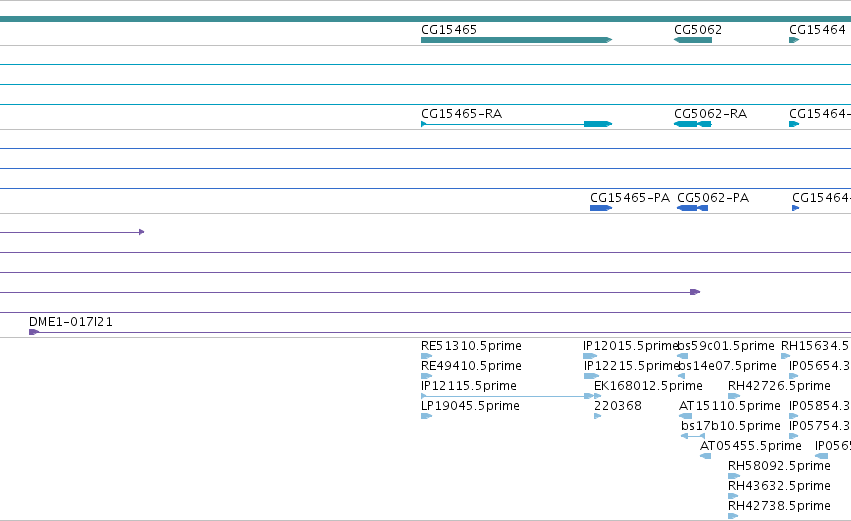Select the blue CG5062-PA CDS glyph
The width and height of the screenshot is (851, 521).
click(x=693, y=208)
